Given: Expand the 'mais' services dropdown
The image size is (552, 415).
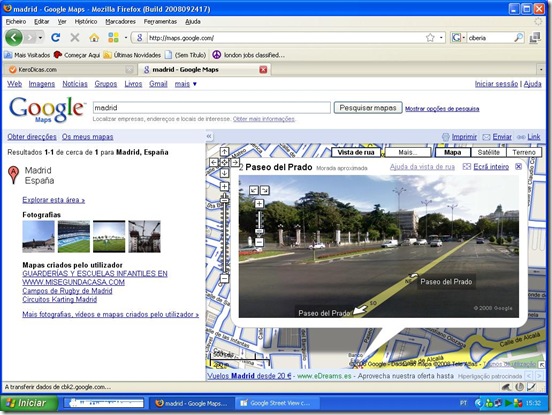Looking at the screenshot, I should pos(186,84).
